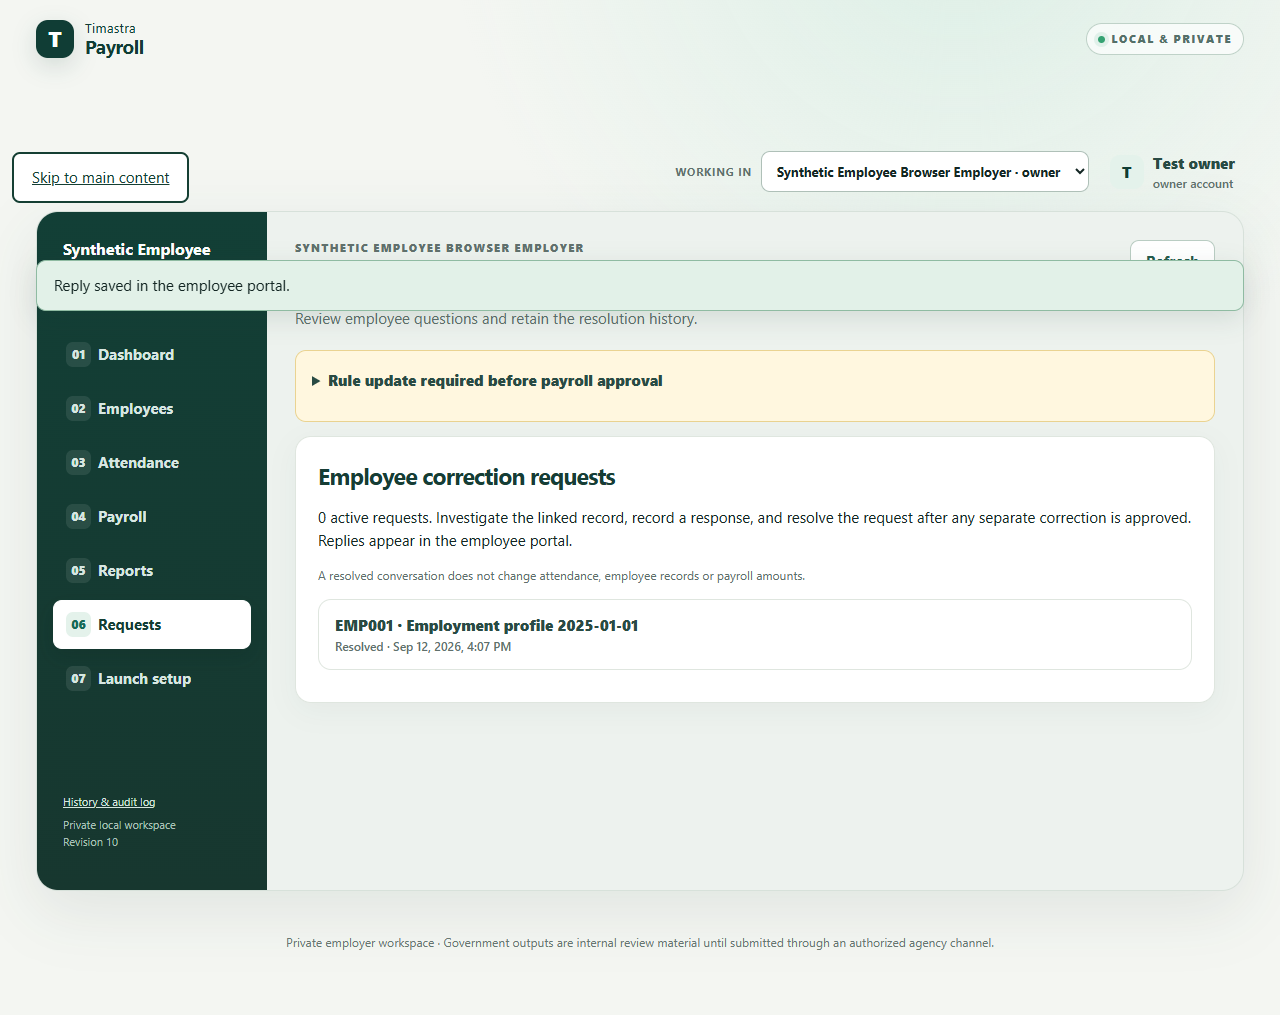
Task: Click the 'owner account' label under Test owner
Action: pos(1193,184)
